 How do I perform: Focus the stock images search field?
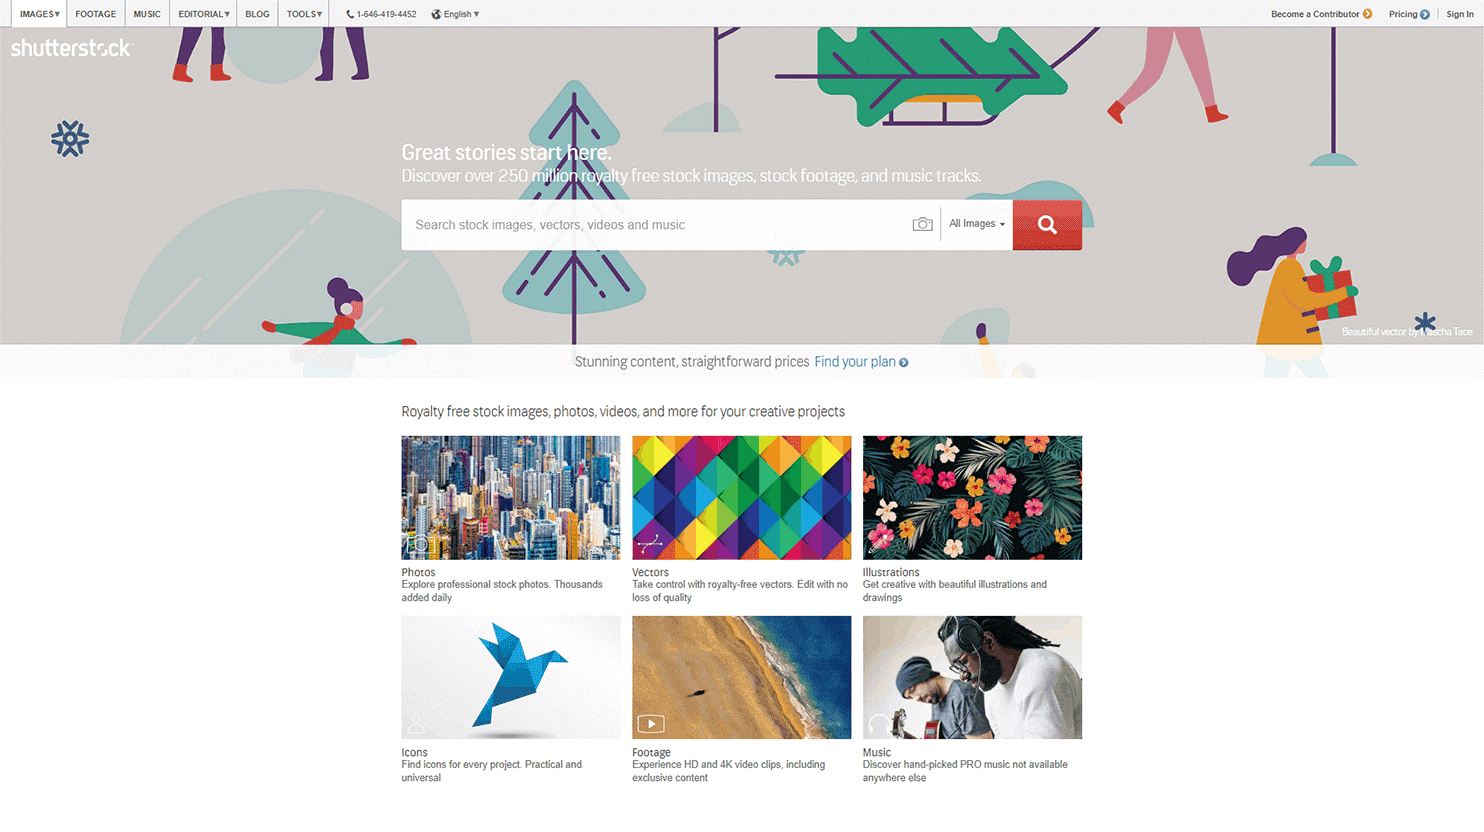pyautogui.click(x=656, y=225)
